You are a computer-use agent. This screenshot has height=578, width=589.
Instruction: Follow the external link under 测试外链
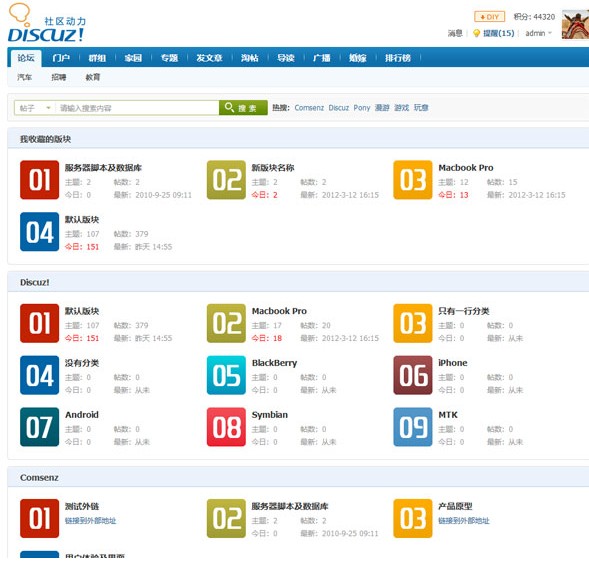[x=91, y=521]
